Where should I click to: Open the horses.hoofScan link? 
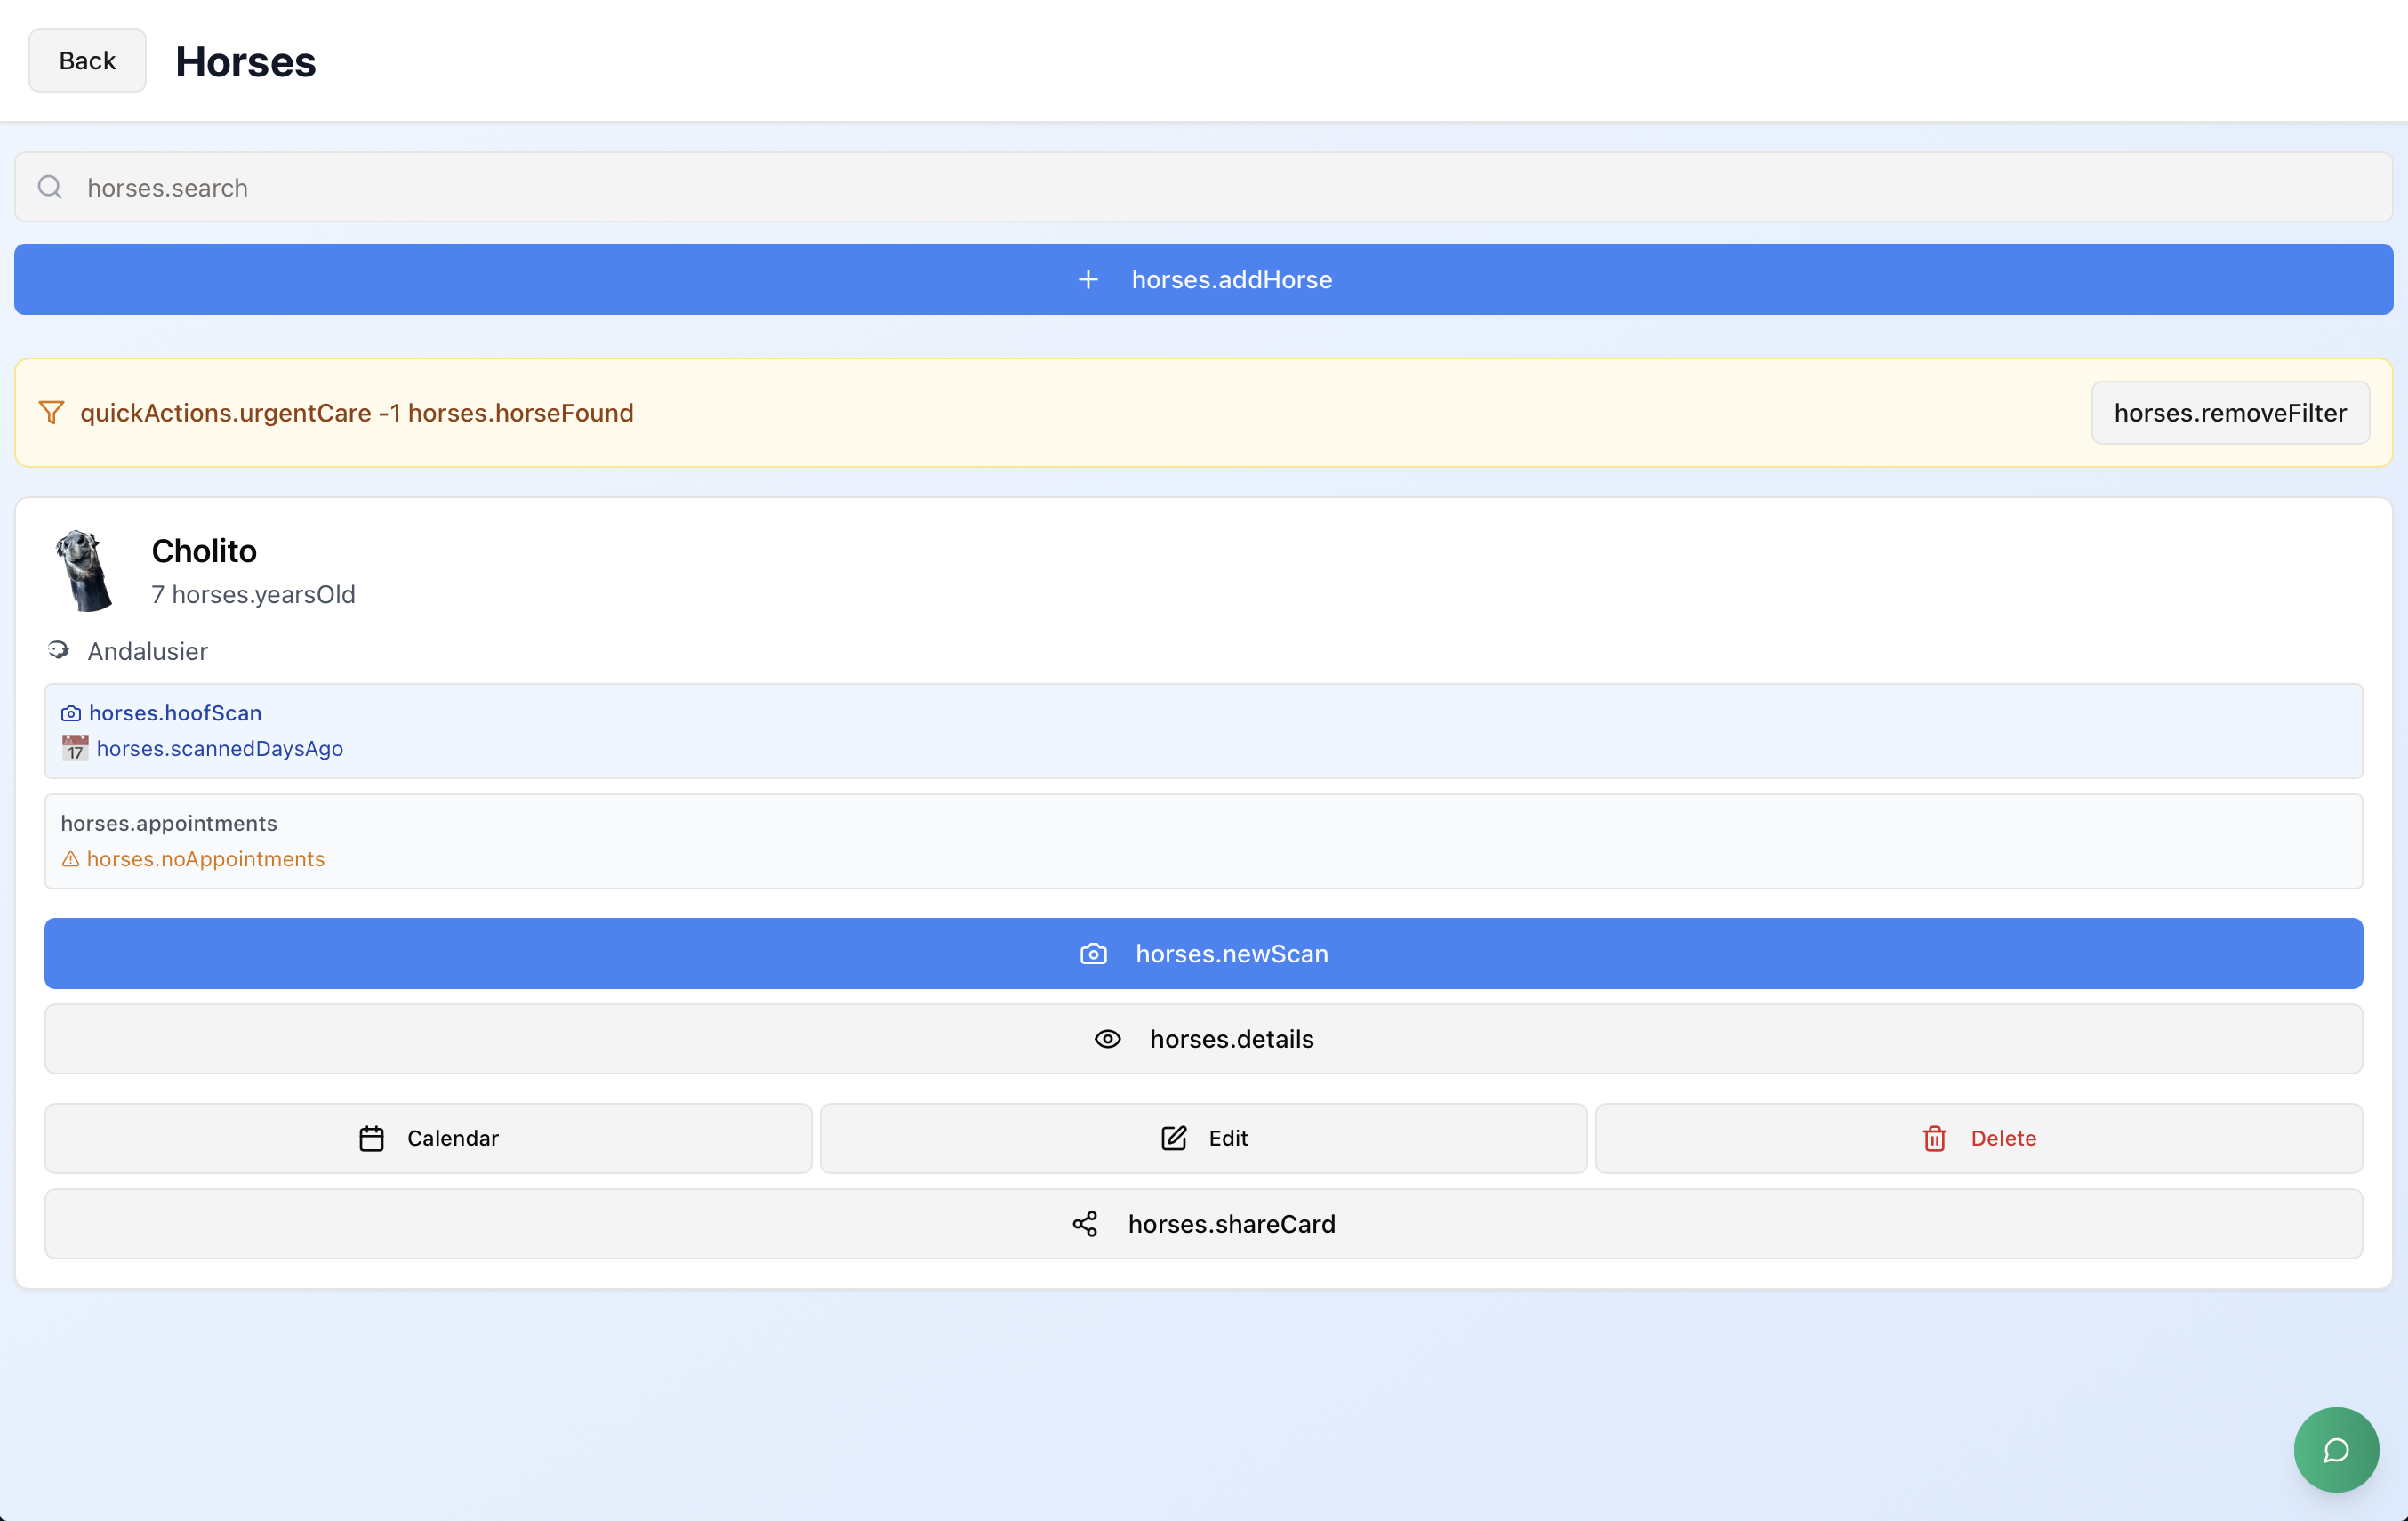[175, 713]
